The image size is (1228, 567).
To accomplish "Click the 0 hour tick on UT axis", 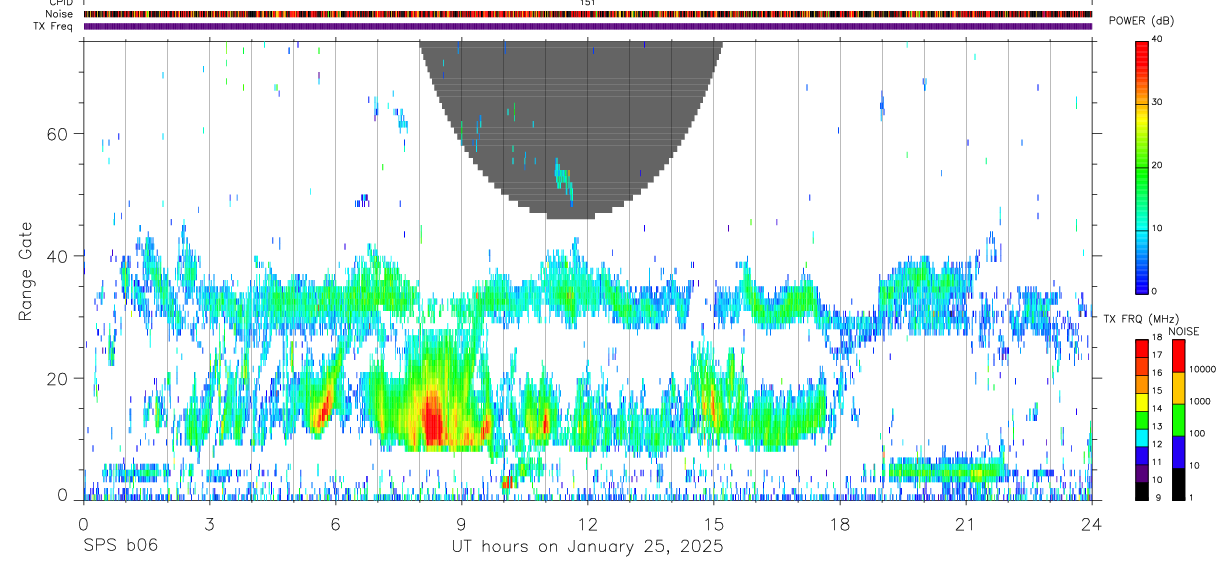I will (x=84, y=522).
